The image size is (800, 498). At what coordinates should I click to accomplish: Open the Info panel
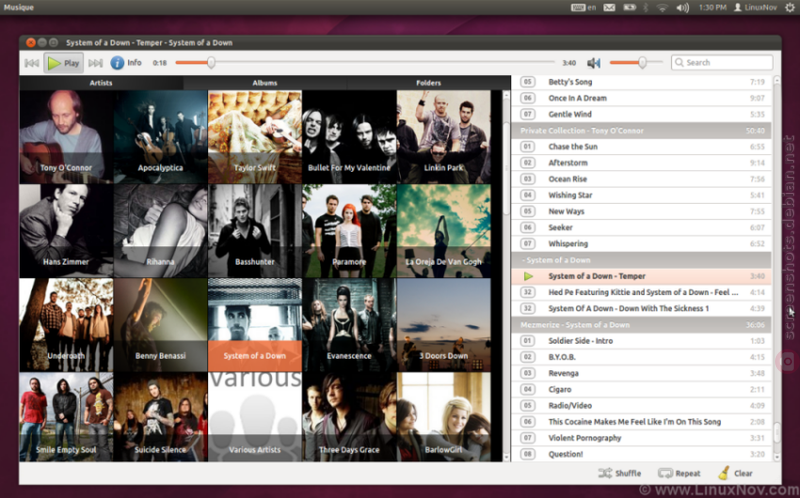tap(126, 63)
